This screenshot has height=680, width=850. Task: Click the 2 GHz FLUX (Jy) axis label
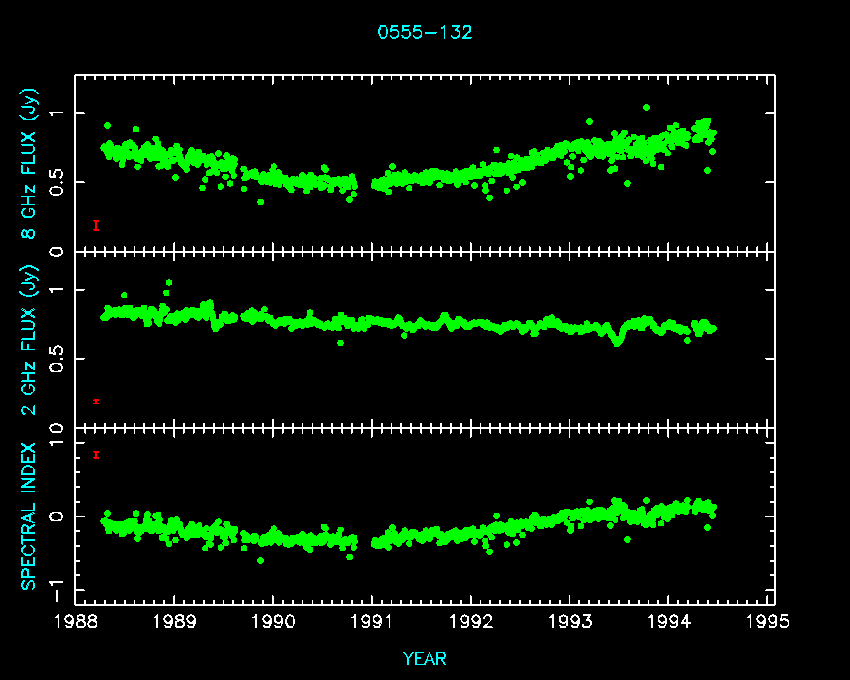[29, 339]
